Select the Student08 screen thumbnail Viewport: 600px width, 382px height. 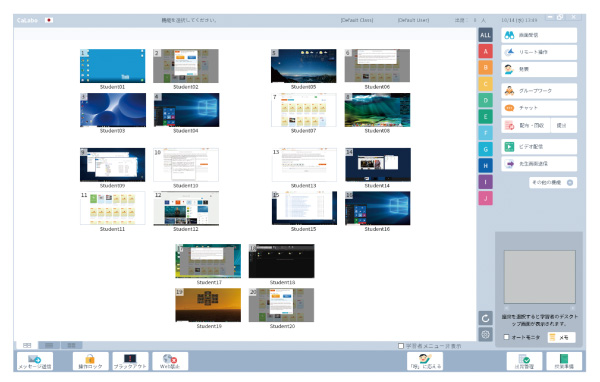coord(377,110)
